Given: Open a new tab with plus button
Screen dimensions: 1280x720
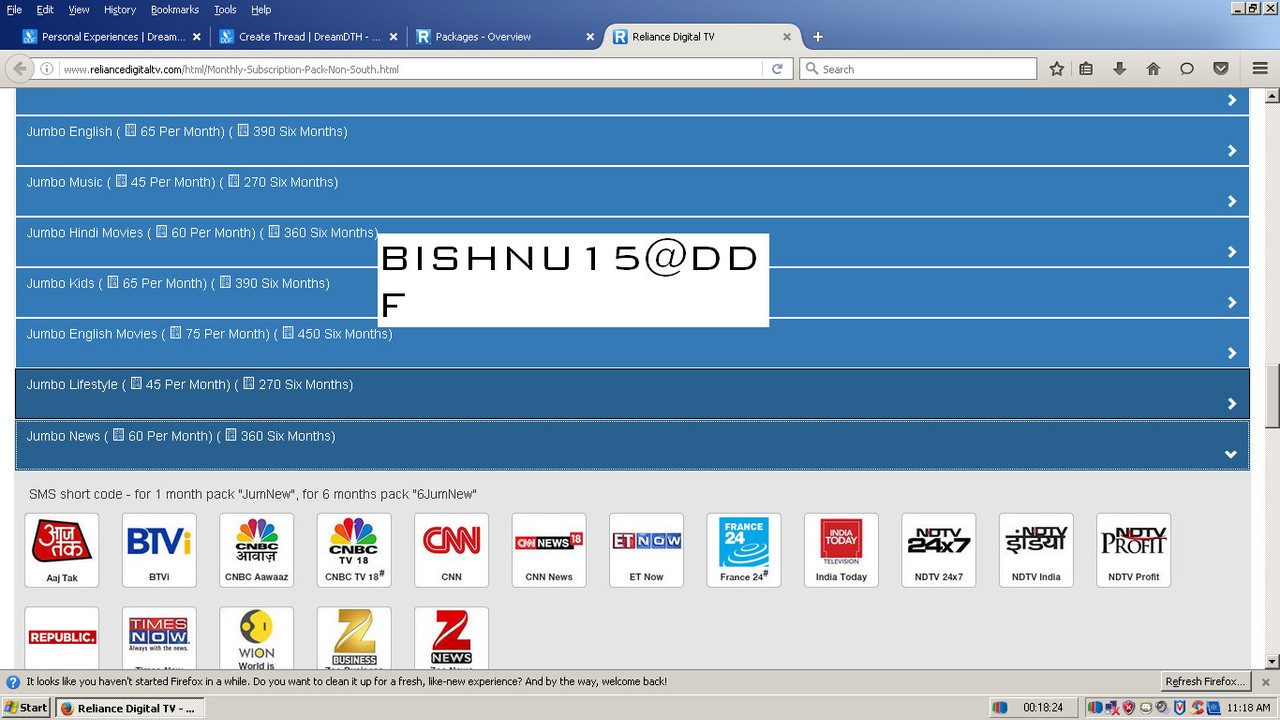Looking at the screenshot, I should tap(817, 37).
